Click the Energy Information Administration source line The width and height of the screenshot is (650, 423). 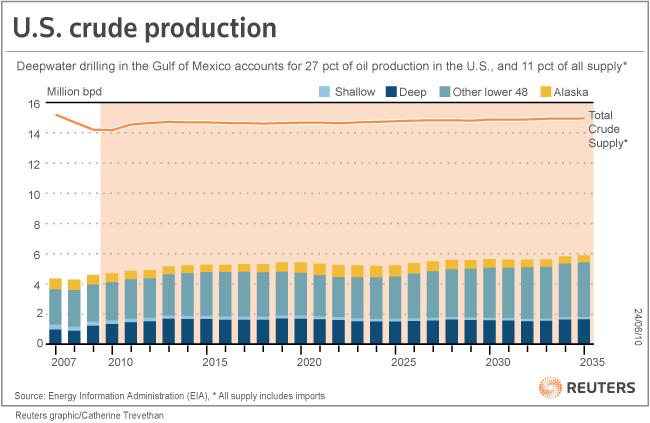[x=170, y=396]
